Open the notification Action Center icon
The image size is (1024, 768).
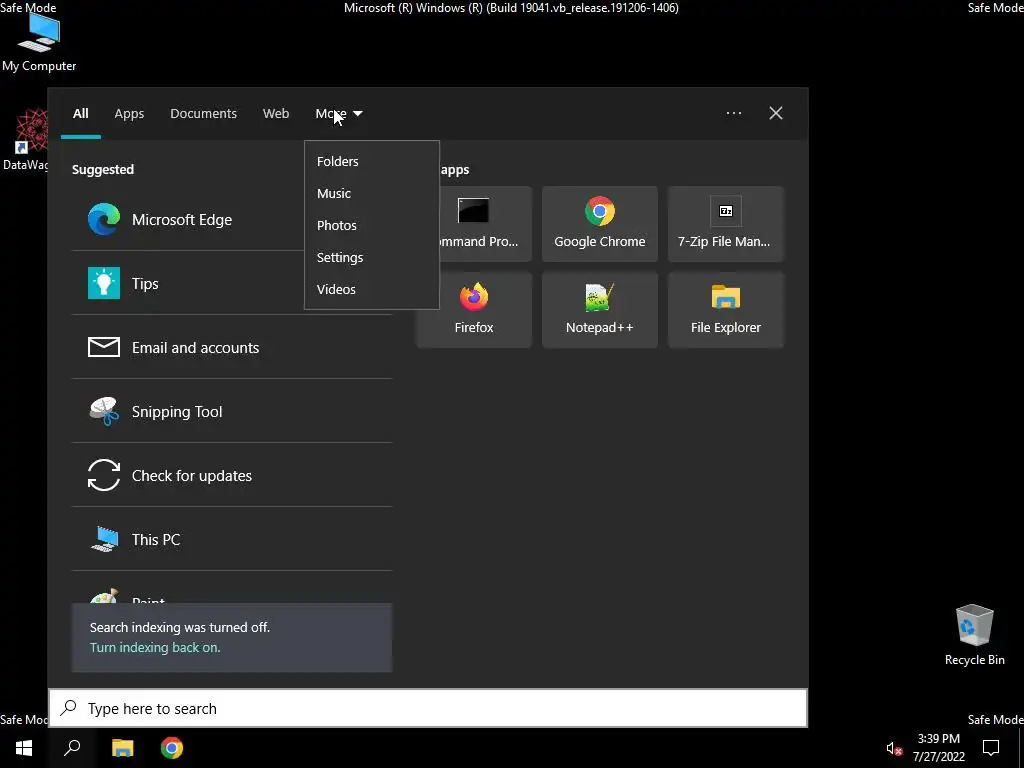[991, 748]
